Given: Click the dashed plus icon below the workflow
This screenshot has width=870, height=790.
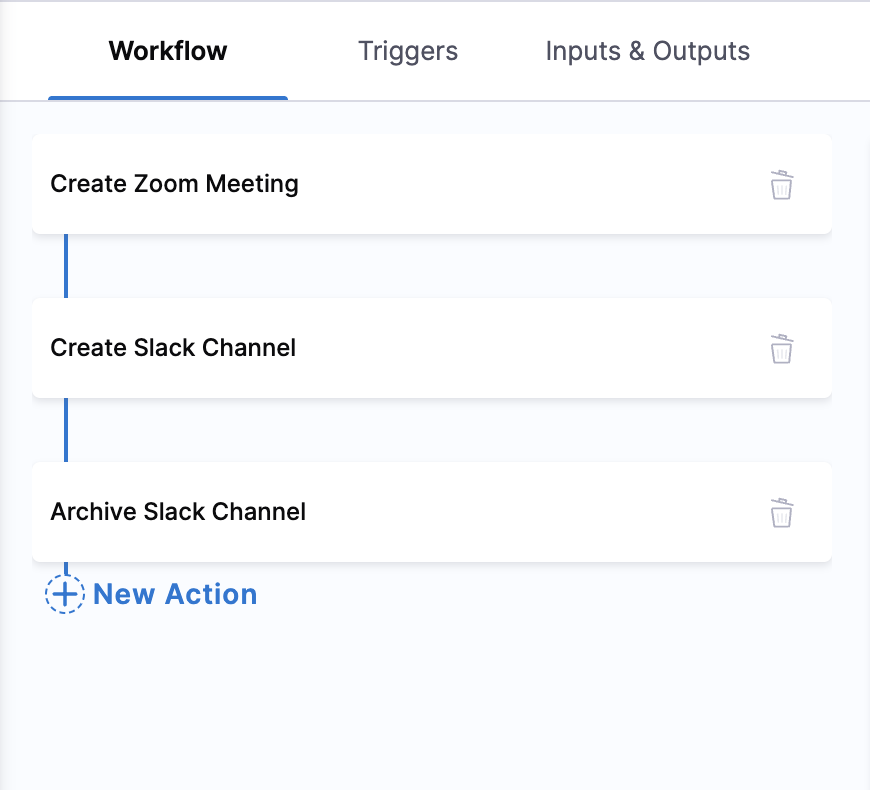Looking at the screenshot, I should [64, 594].
